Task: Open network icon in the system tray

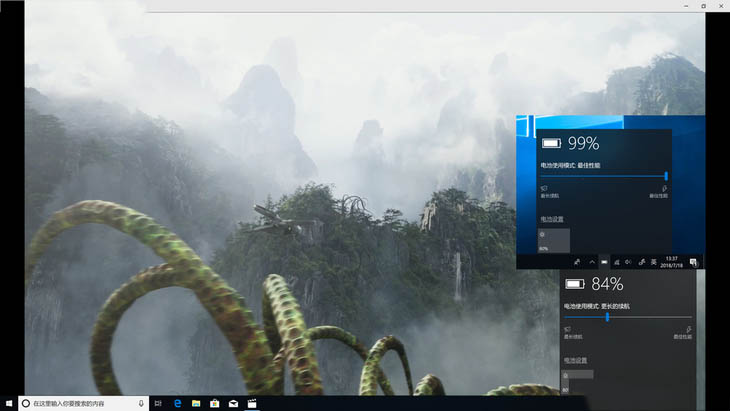Action: 616,263
